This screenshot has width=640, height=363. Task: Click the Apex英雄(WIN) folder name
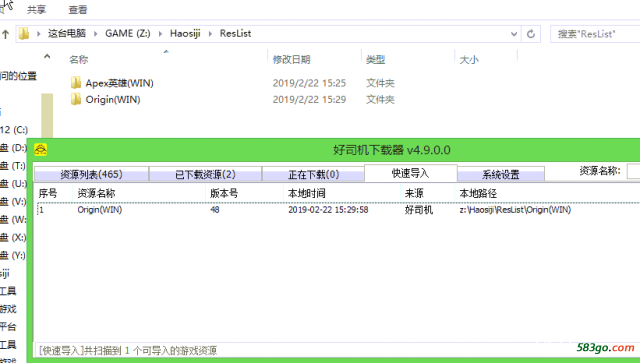(119, 83)
